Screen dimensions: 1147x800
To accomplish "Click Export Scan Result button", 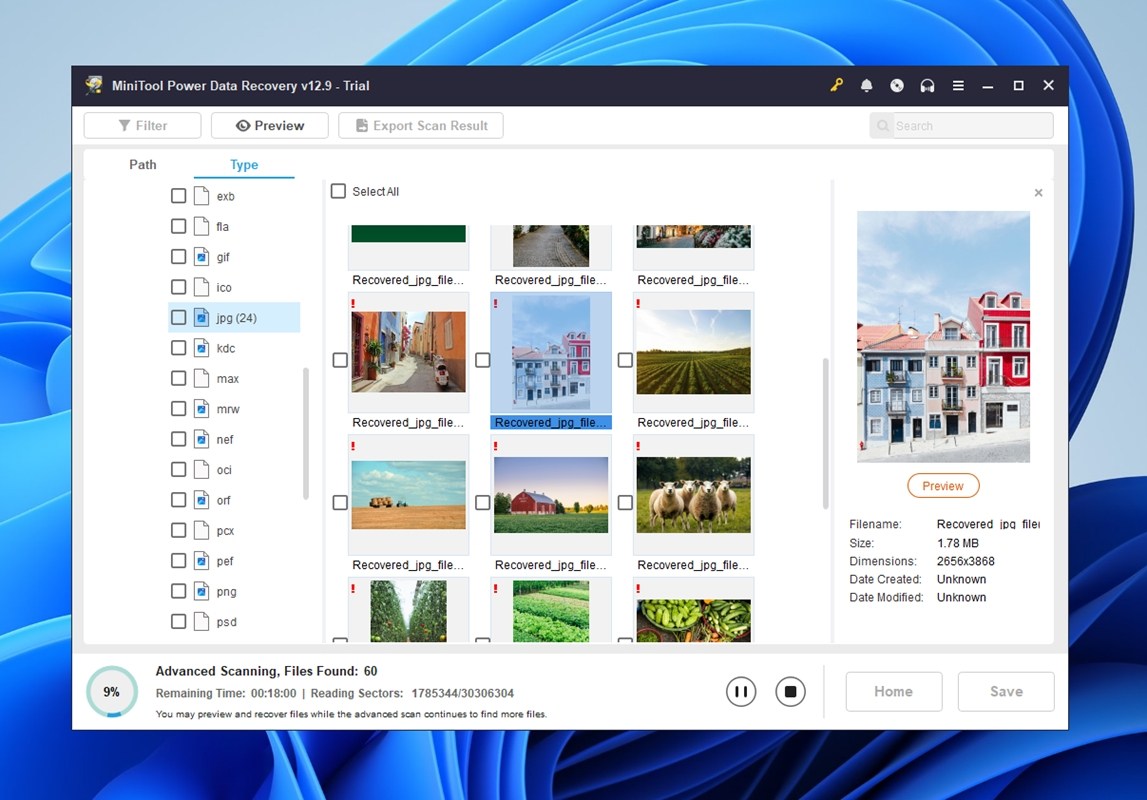I will (421, 126).
